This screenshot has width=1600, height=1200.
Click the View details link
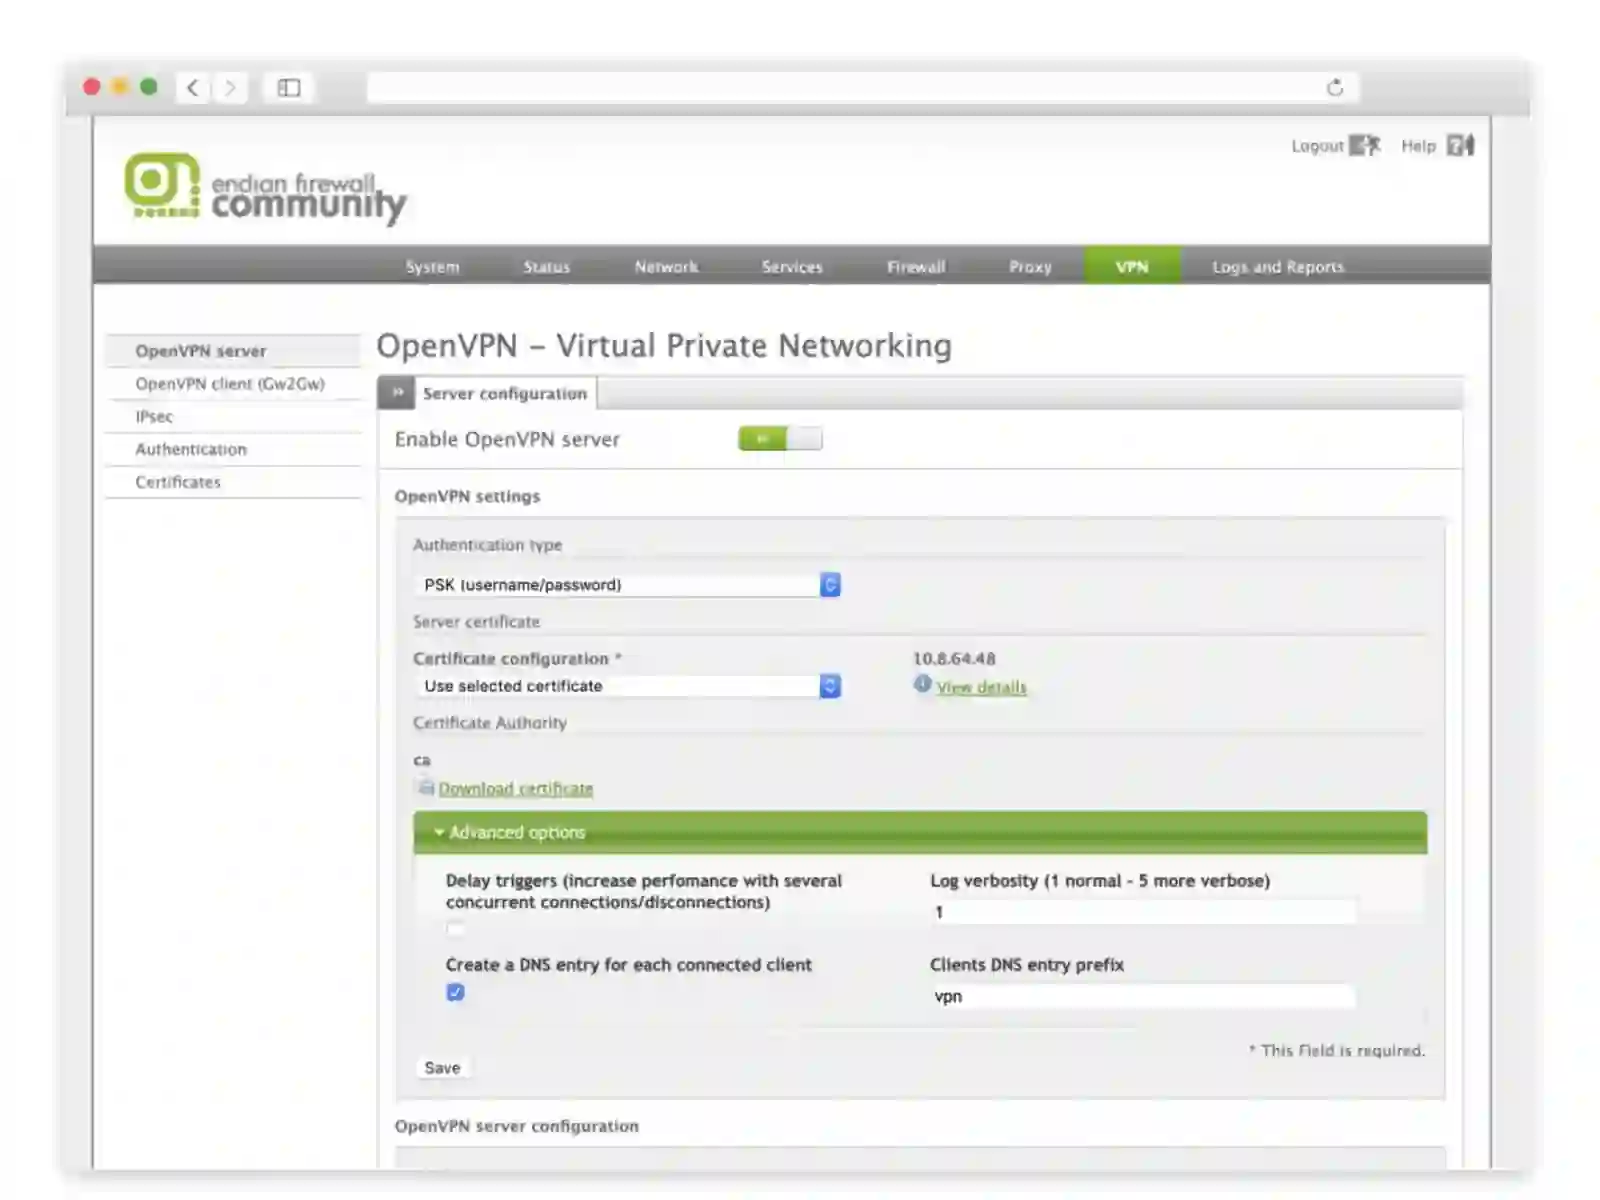[981, 687]
